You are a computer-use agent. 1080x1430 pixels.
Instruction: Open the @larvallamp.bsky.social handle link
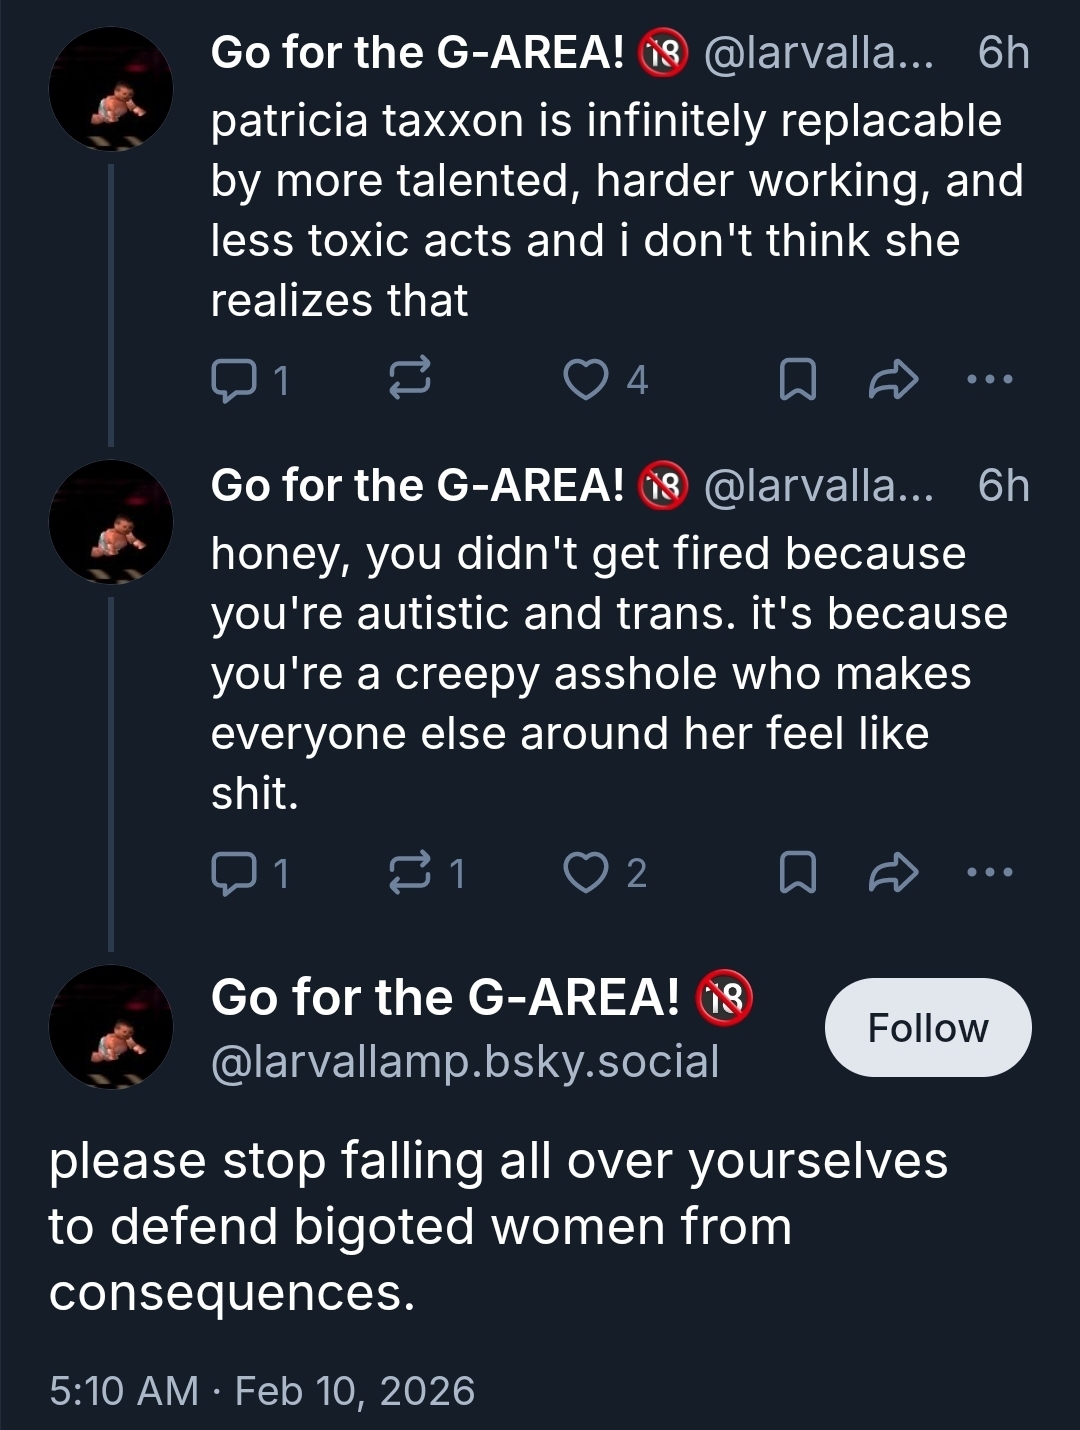(465, 1062)
